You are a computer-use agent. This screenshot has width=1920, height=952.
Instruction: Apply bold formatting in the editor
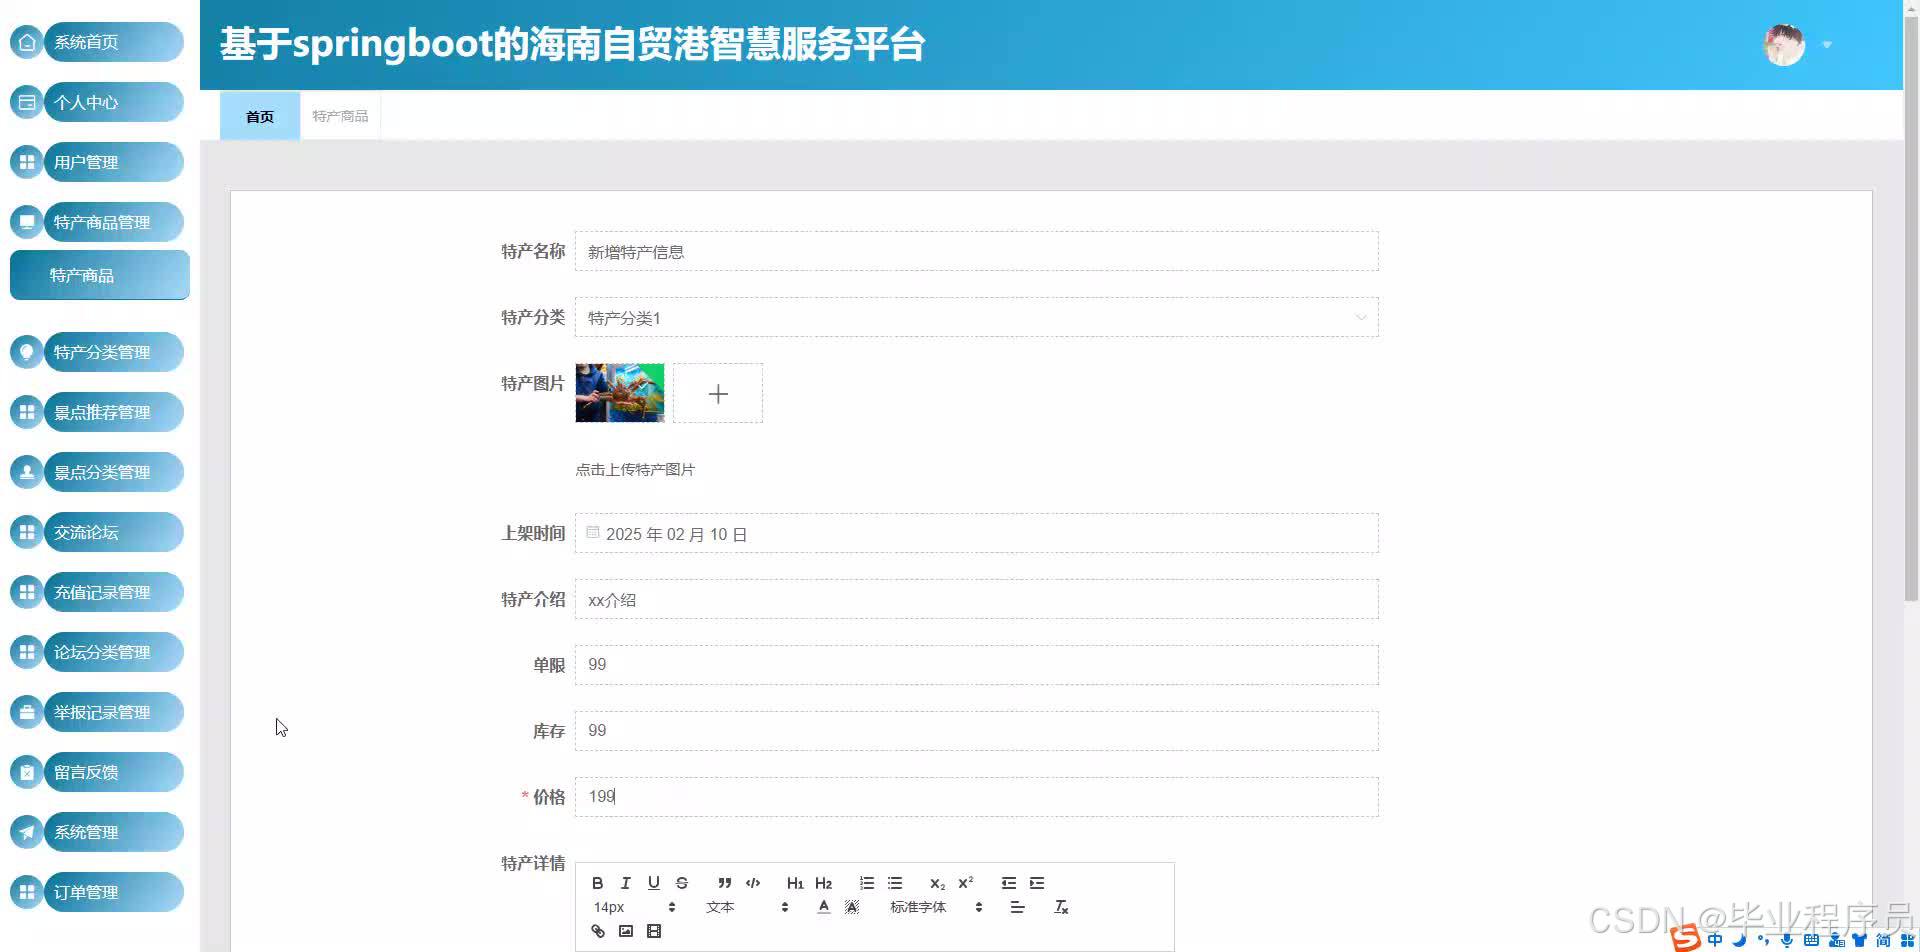(598, 883)
